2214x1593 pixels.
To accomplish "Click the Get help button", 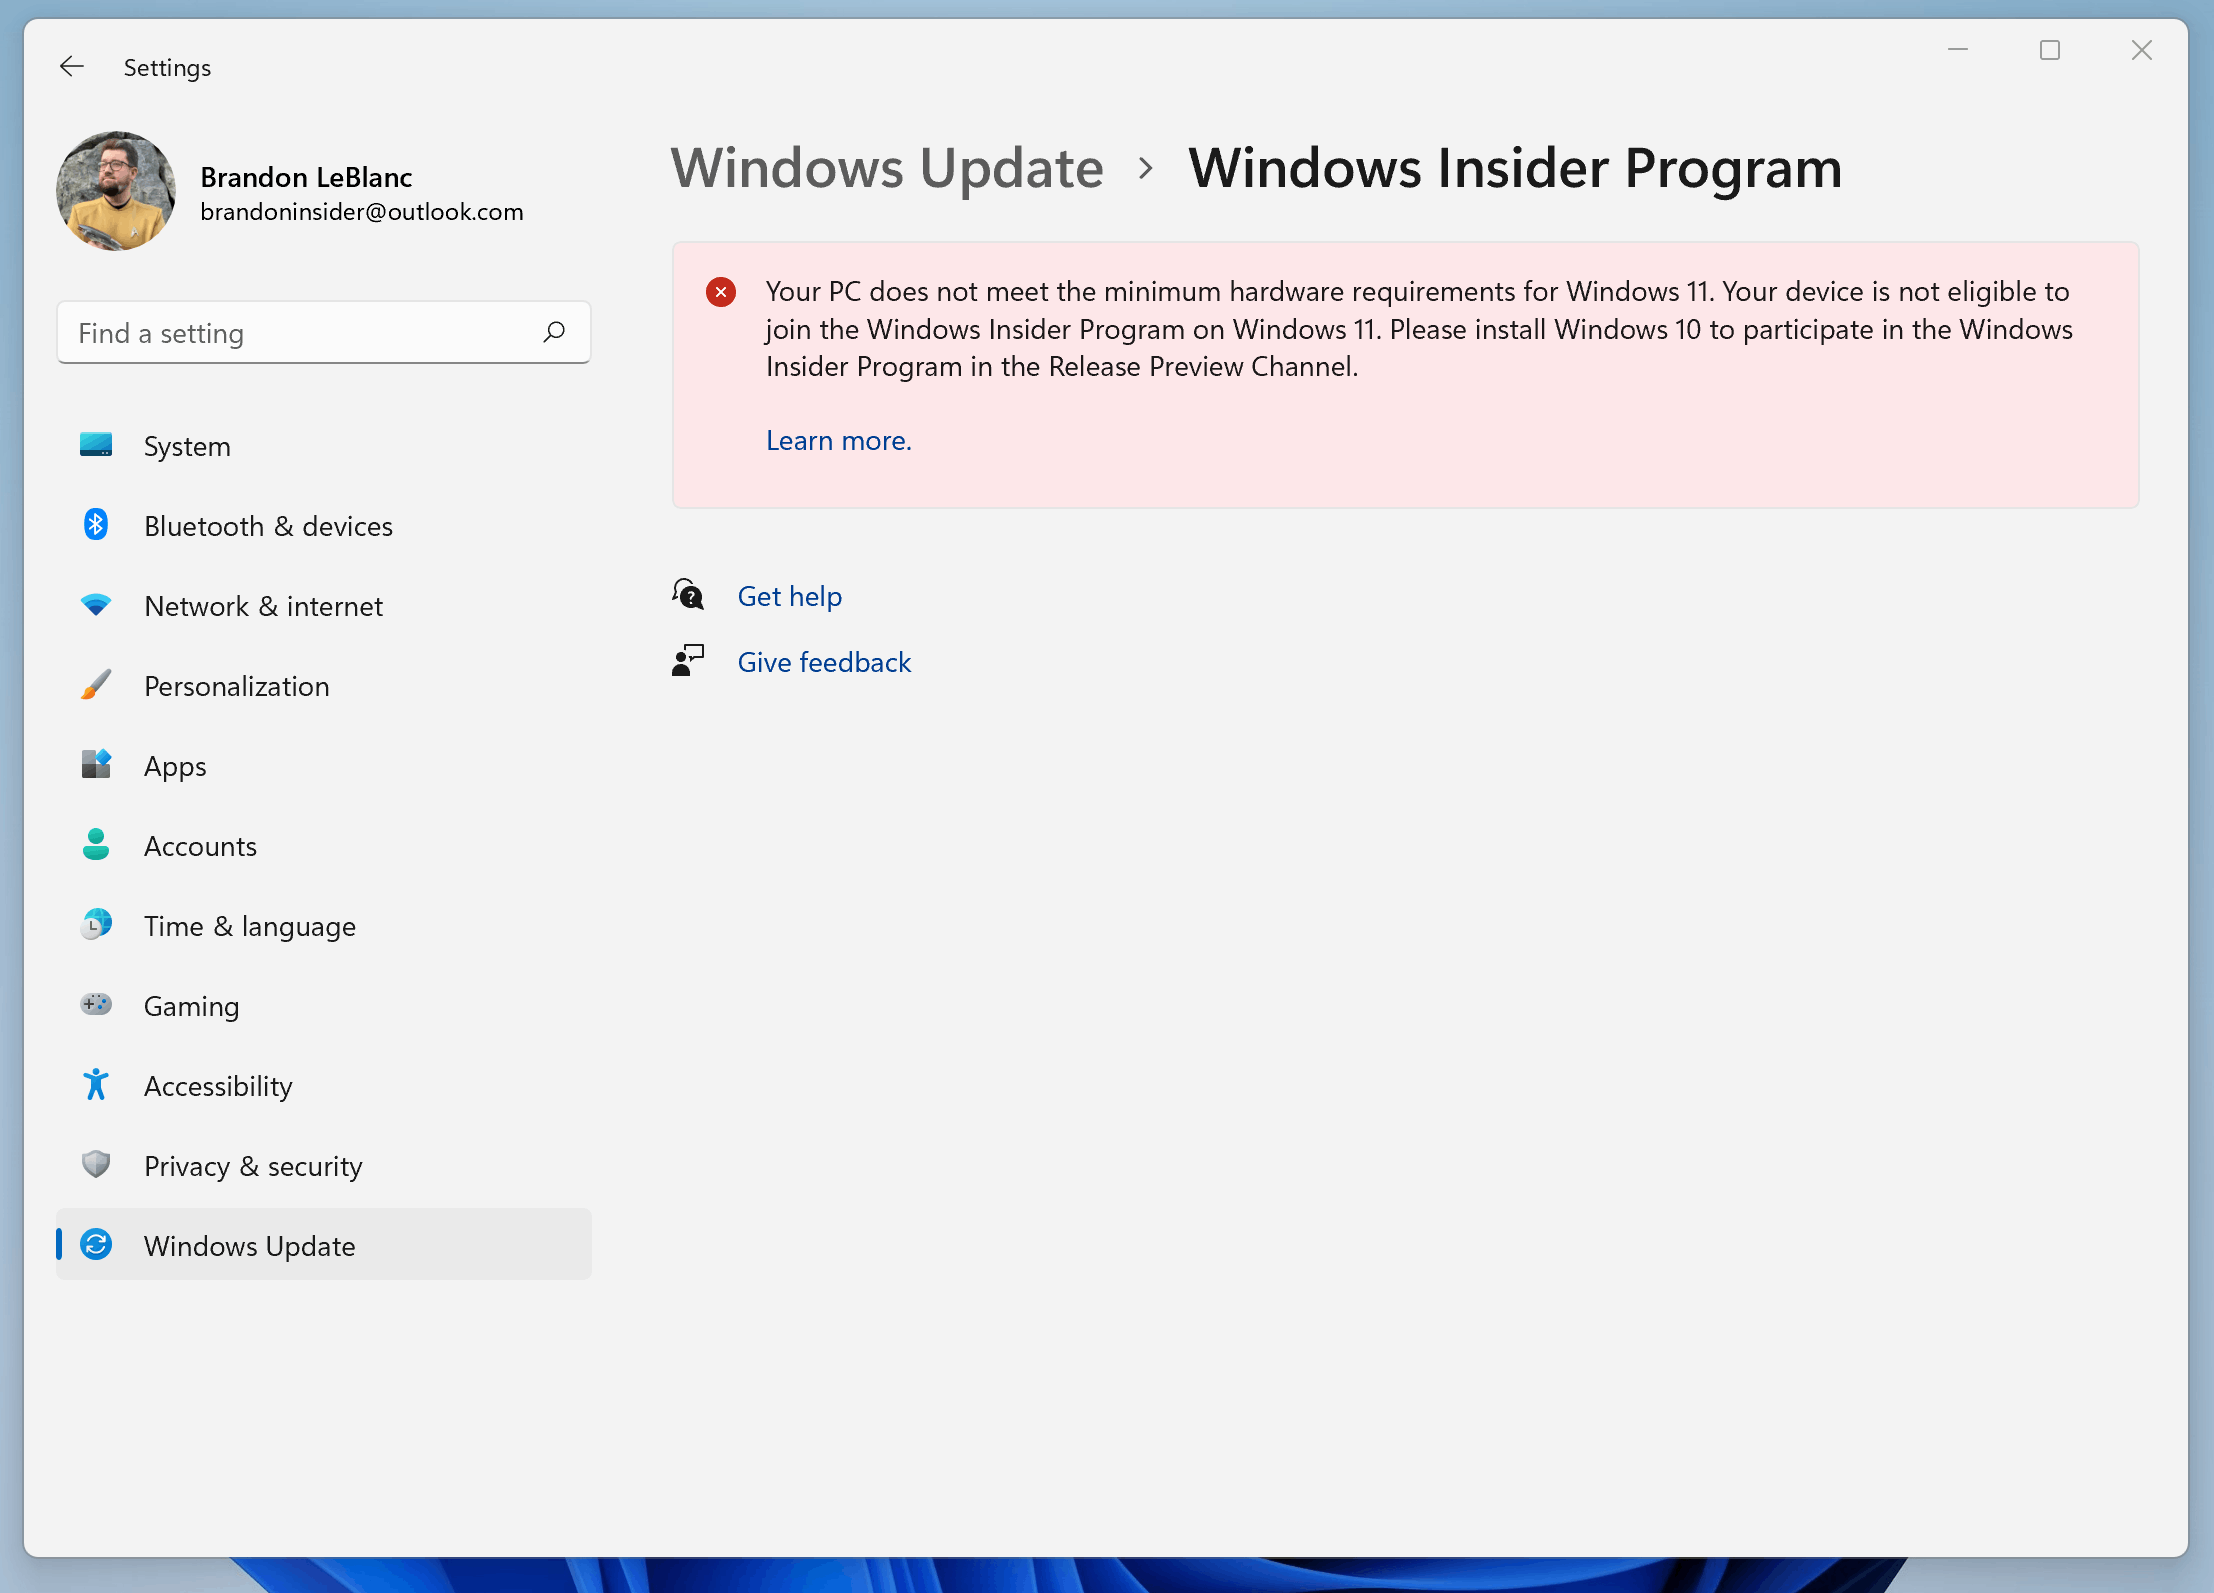I will coord(789,595).
